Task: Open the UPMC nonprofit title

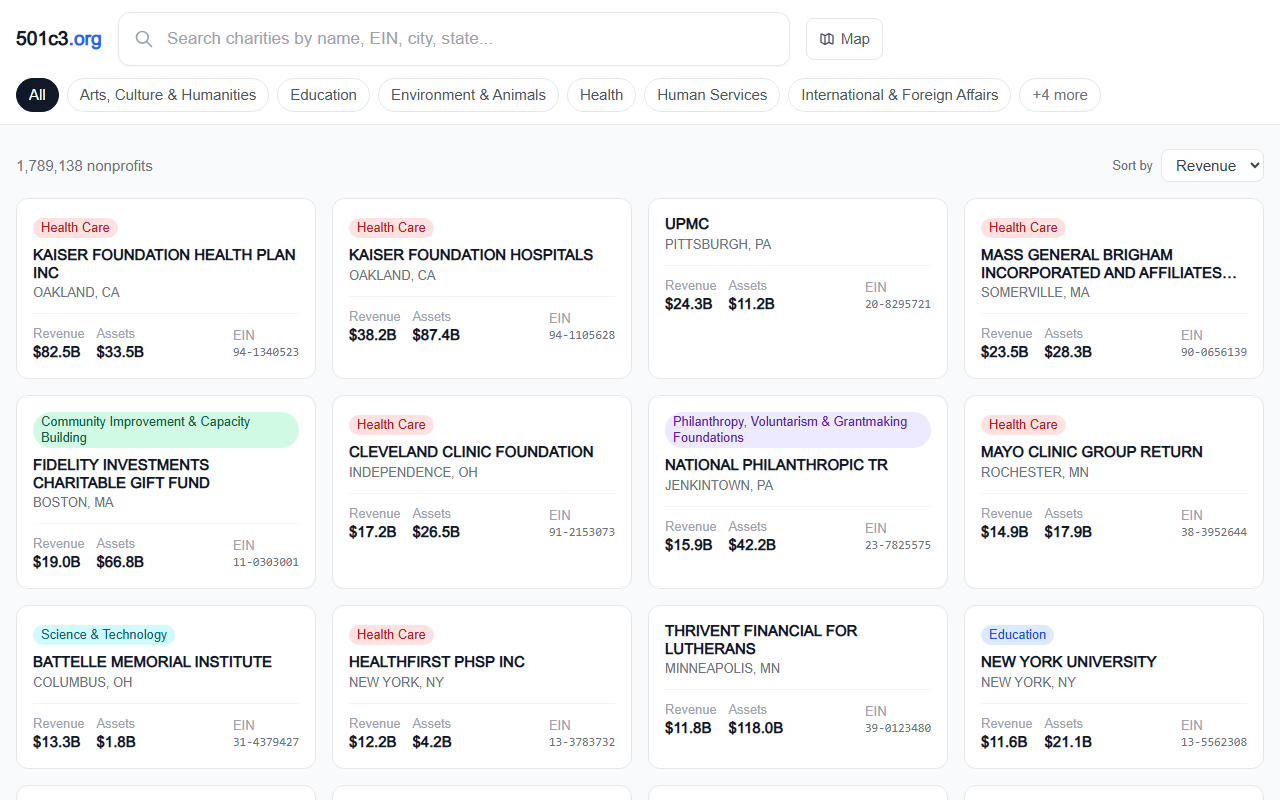Action: pyautogui.click(x=687, y=224)
